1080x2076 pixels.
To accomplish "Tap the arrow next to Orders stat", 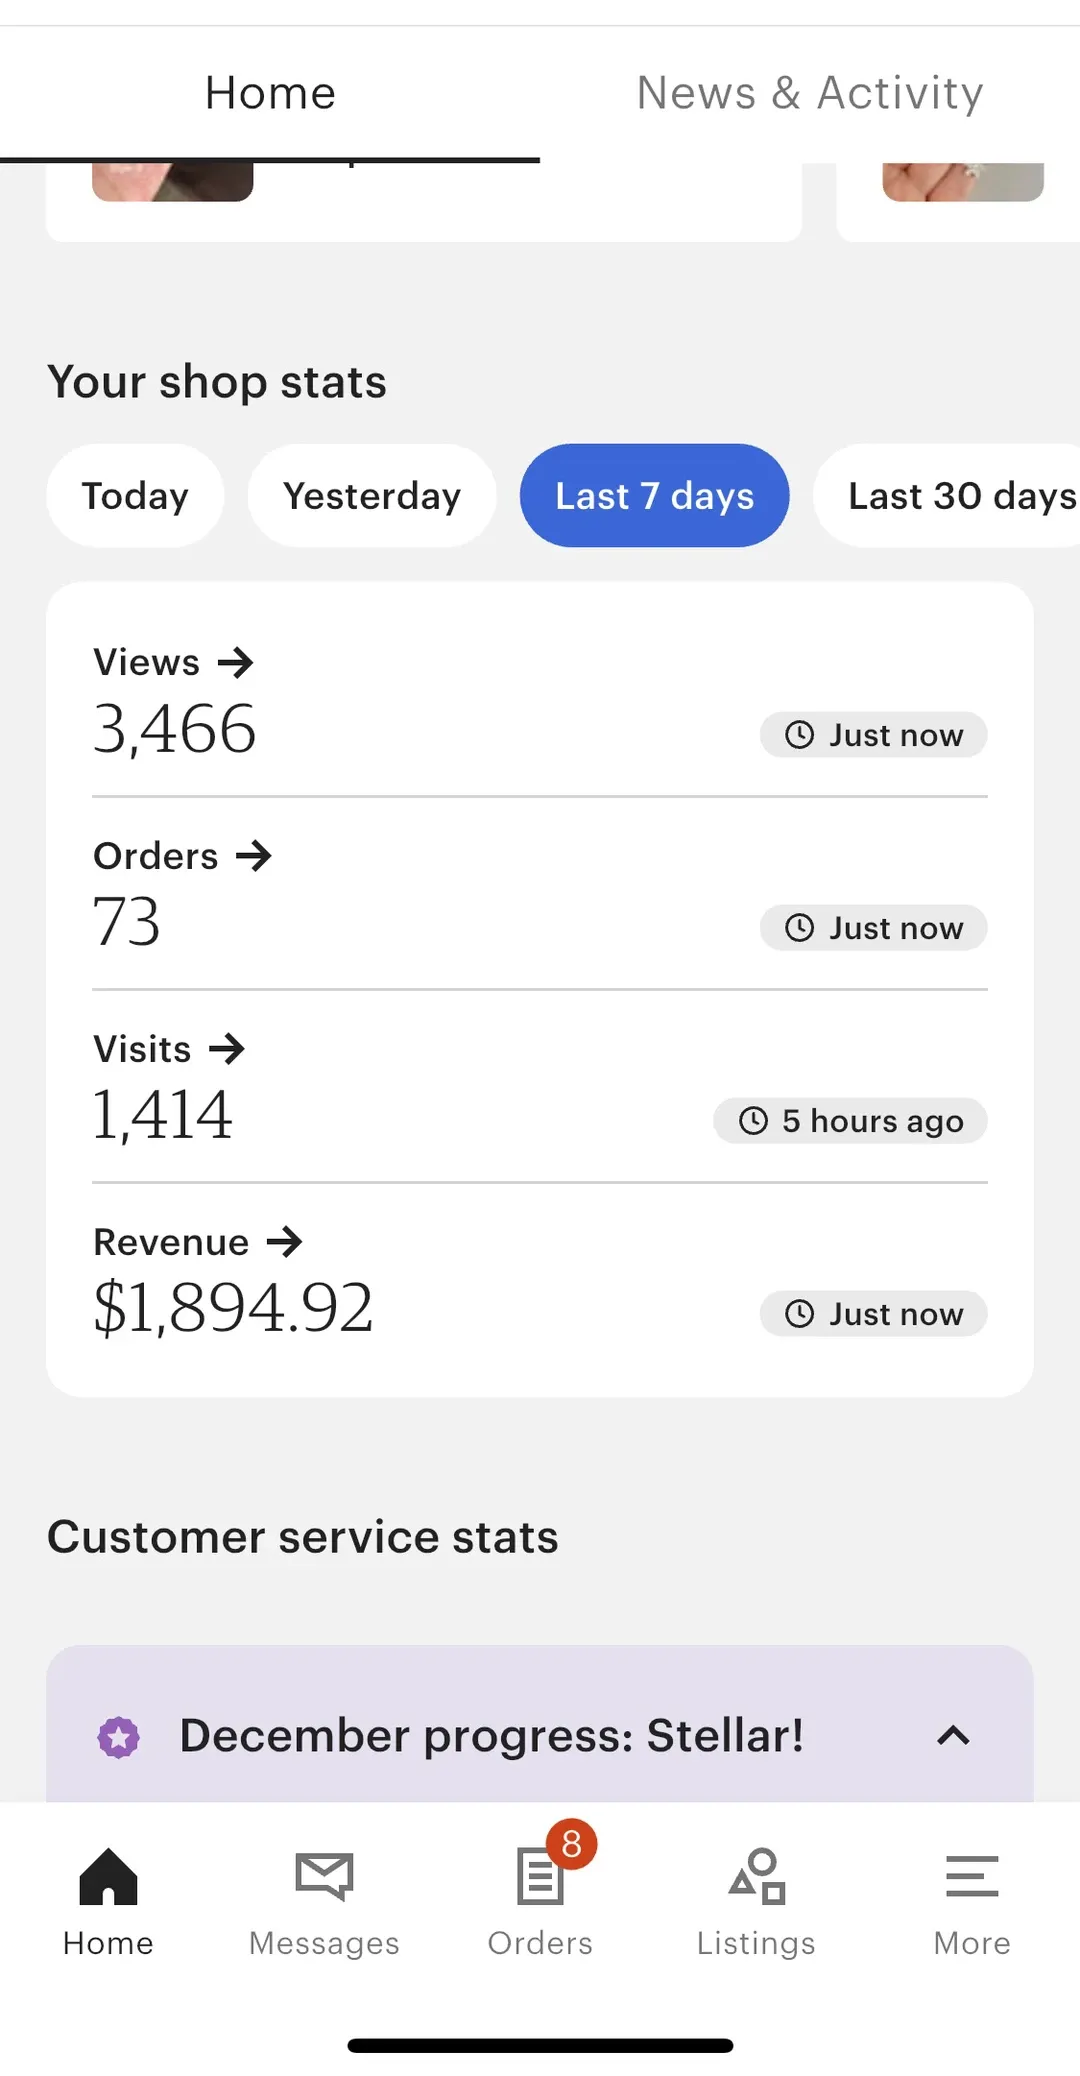I will tap(254, 856).
